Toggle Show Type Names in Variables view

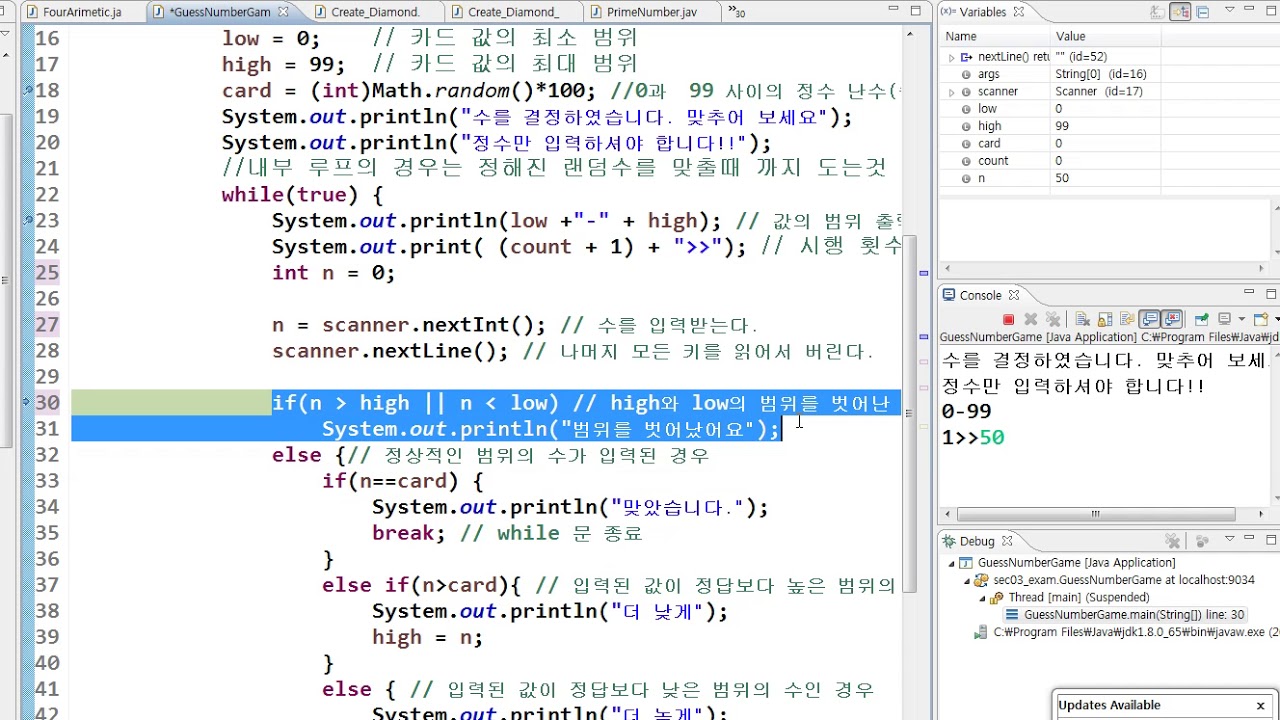1157,13
